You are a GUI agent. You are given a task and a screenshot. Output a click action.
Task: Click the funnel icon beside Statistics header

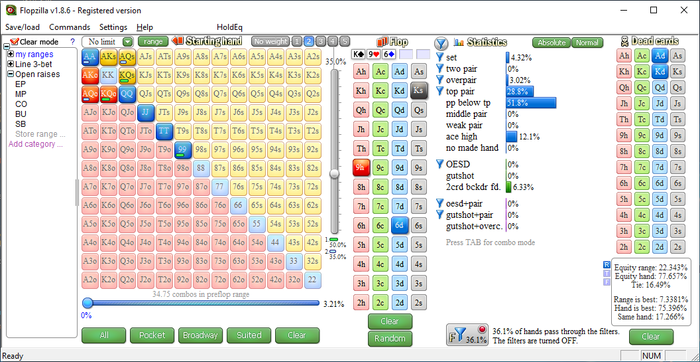tap(441, 43)
